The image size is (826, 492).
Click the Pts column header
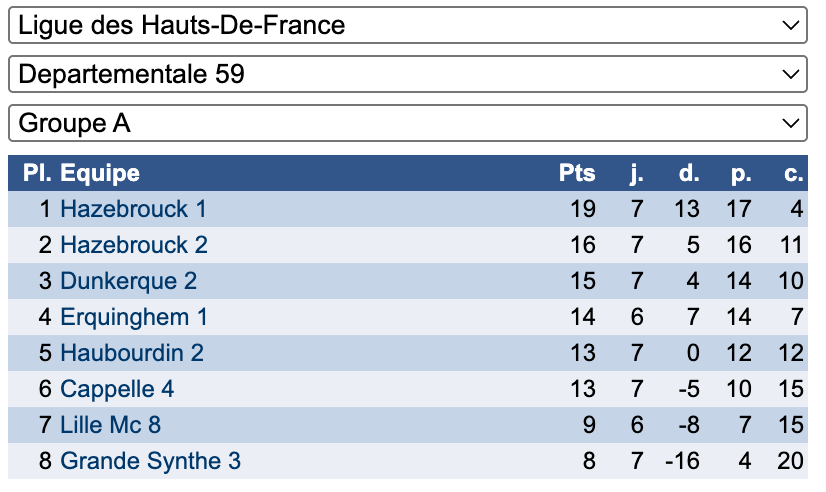point(577,173)
